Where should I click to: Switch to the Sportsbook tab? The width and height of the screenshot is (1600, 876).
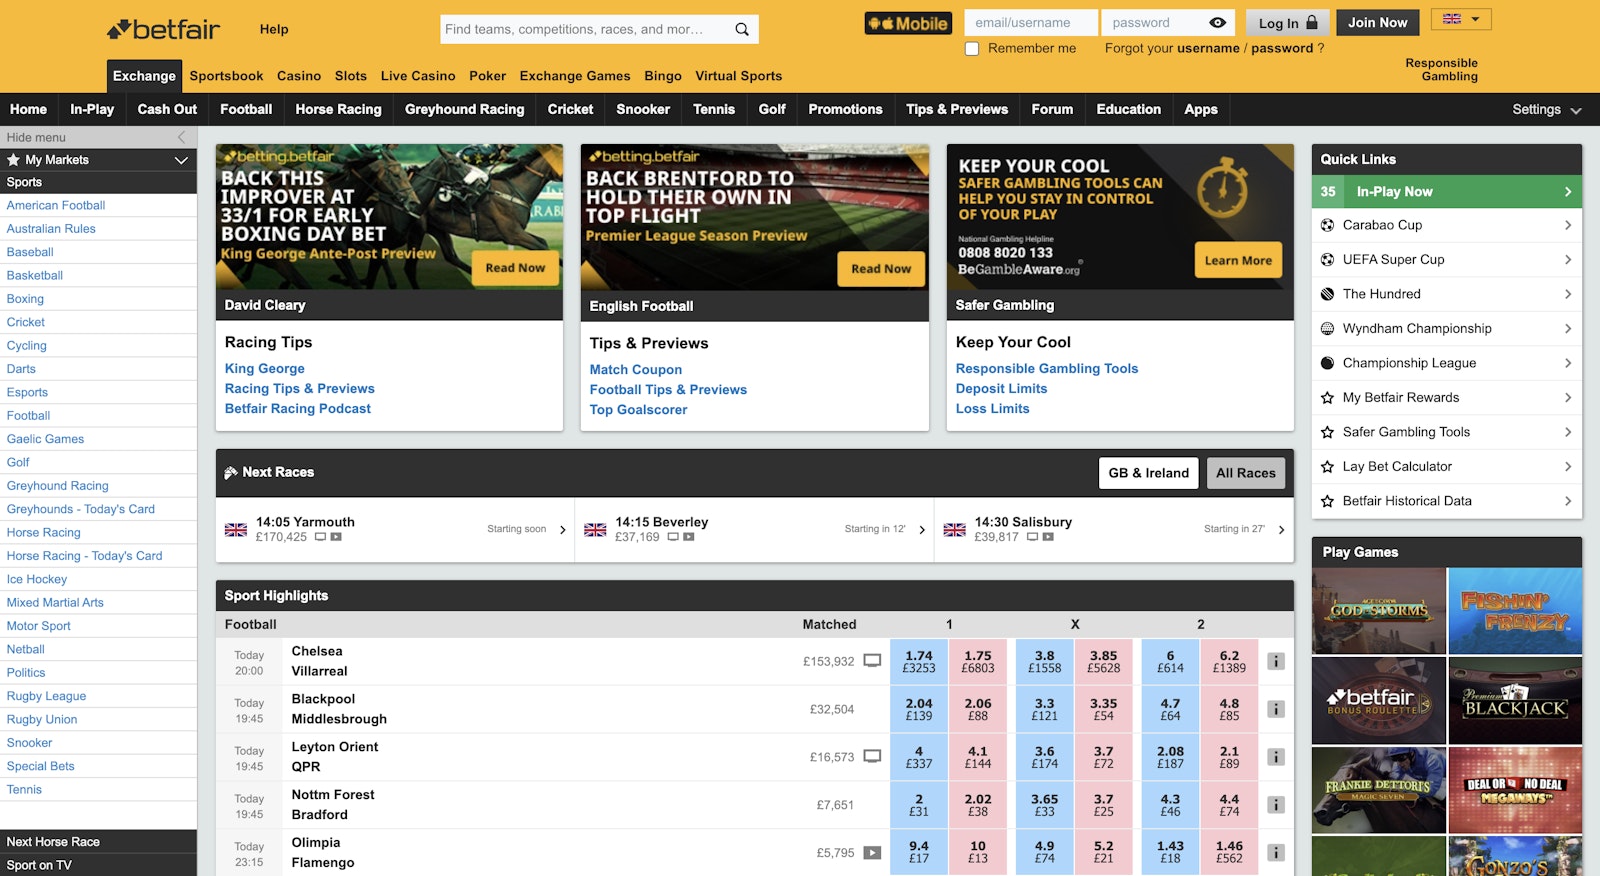point(226,76)
